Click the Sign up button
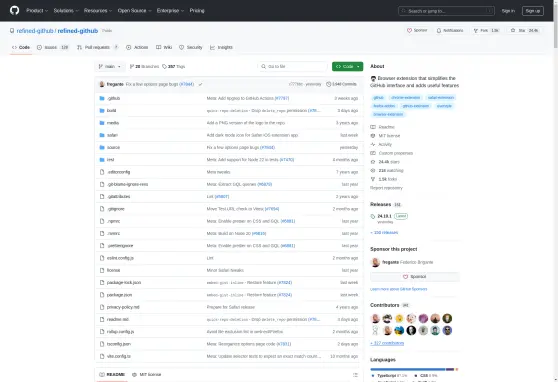This screenshot has width=558, height=382. click(533, 11)
